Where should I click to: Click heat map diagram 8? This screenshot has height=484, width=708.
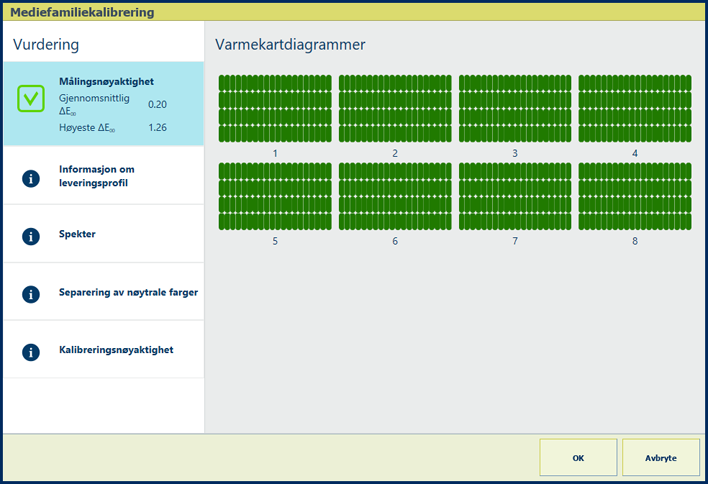[x=635, y=196]
